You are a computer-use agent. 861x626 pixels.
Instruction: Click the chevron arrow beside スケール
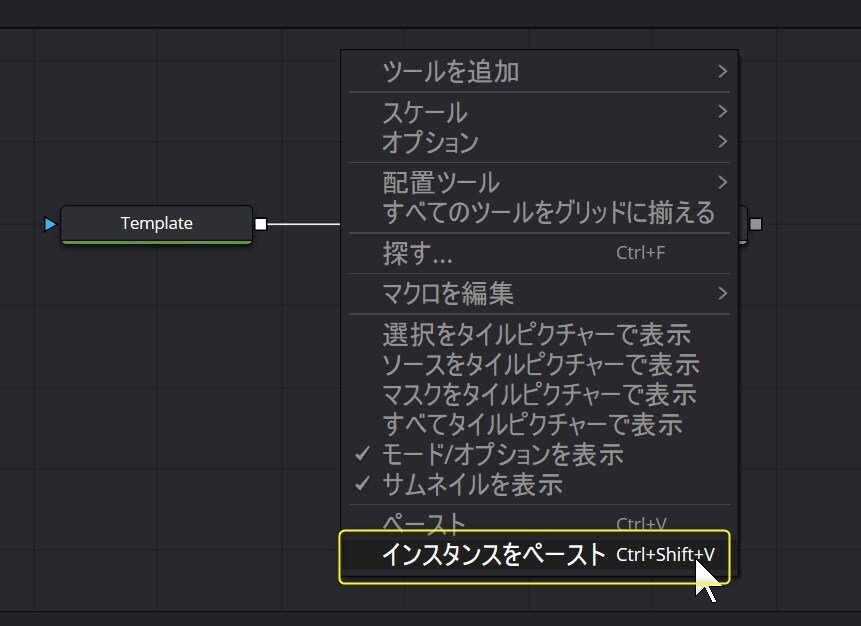coord(723,111)
